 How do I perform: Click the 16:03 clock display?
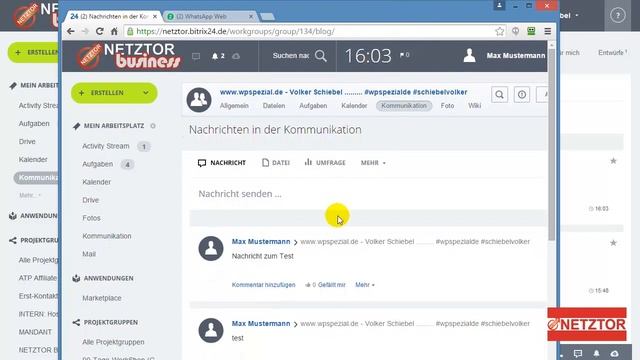tap(368, 56)
